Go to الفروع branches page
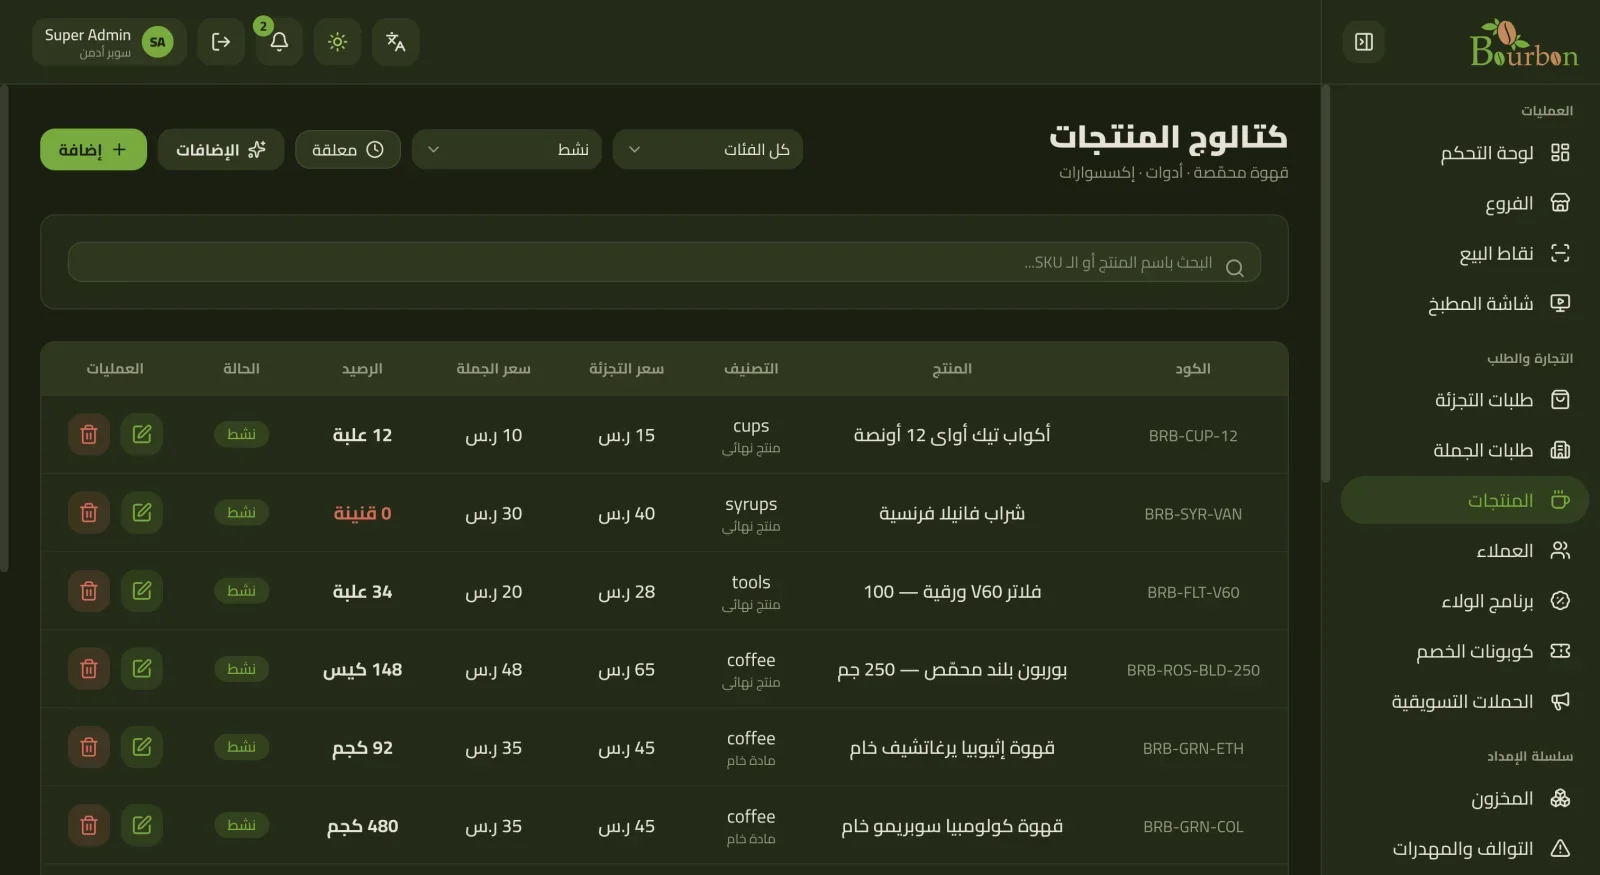This screenshot has width=1600, height=875. click(1465, 204)
